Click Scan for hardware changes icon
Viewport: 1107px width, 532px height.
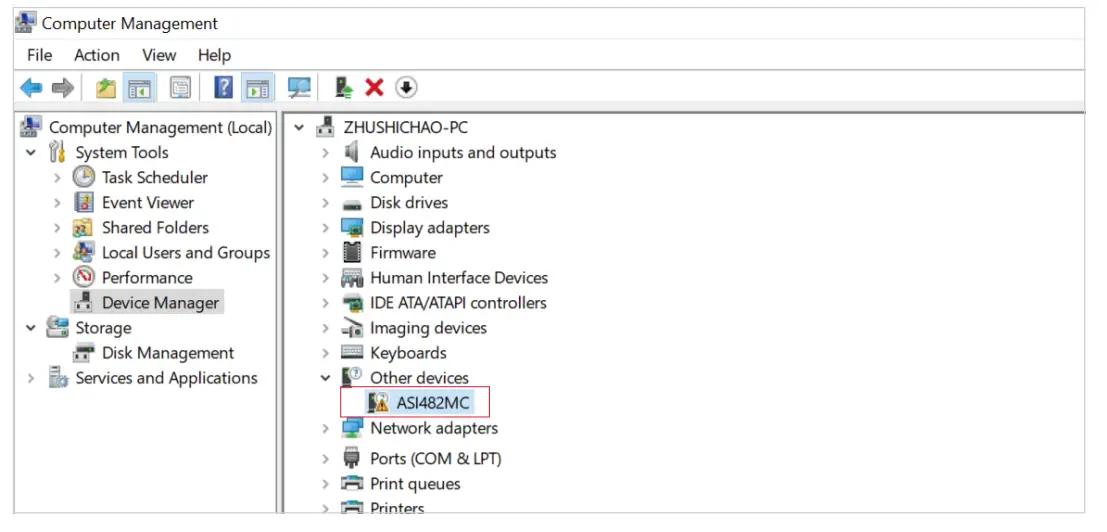click(x=299, y=88)
